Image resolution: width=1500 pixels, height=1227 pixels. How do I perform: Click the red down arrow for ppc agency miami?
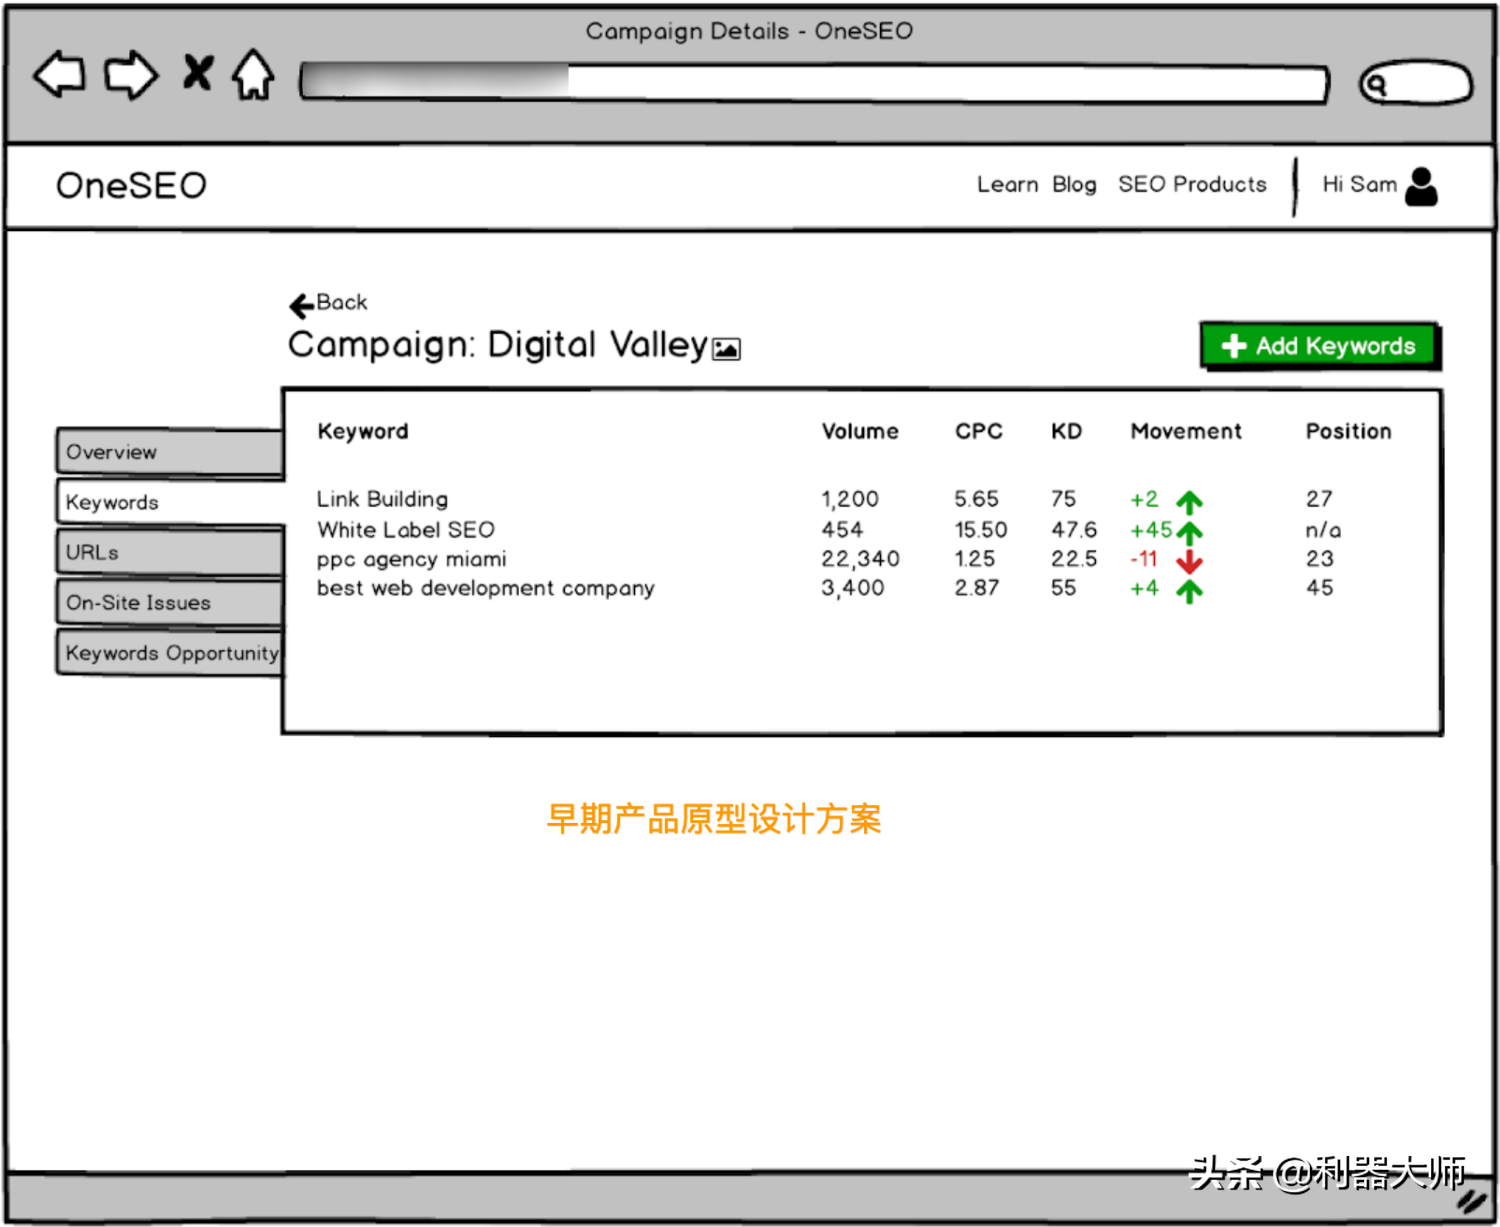1189,562
